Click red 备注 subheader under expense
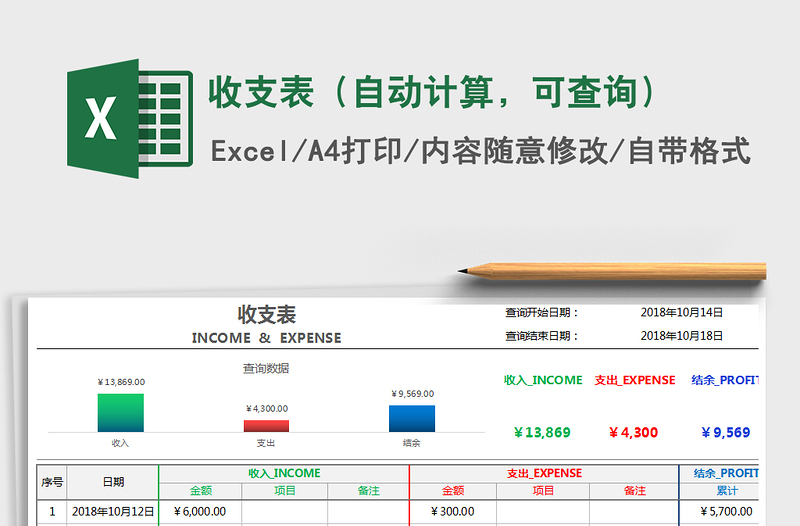The width and height of the screenshot is (800, 526). pos(634,491)
